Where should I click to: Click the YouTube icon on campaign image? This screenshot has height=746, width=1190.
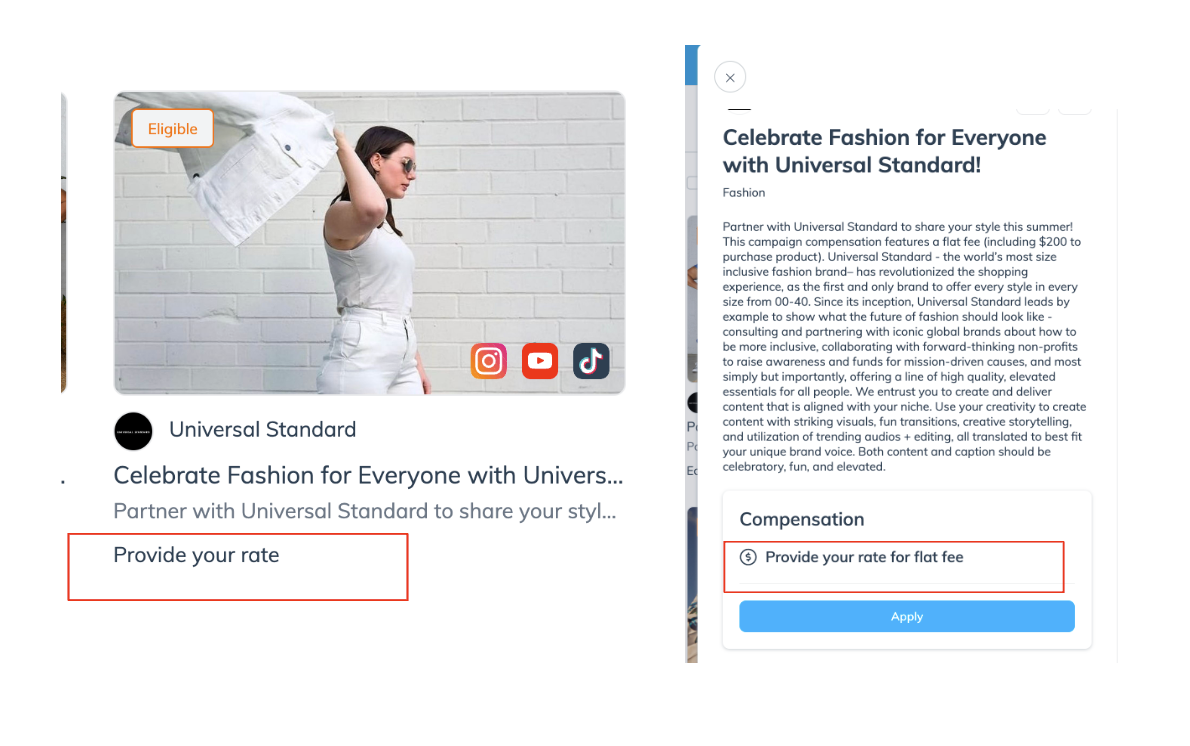(x=540, y=361)
